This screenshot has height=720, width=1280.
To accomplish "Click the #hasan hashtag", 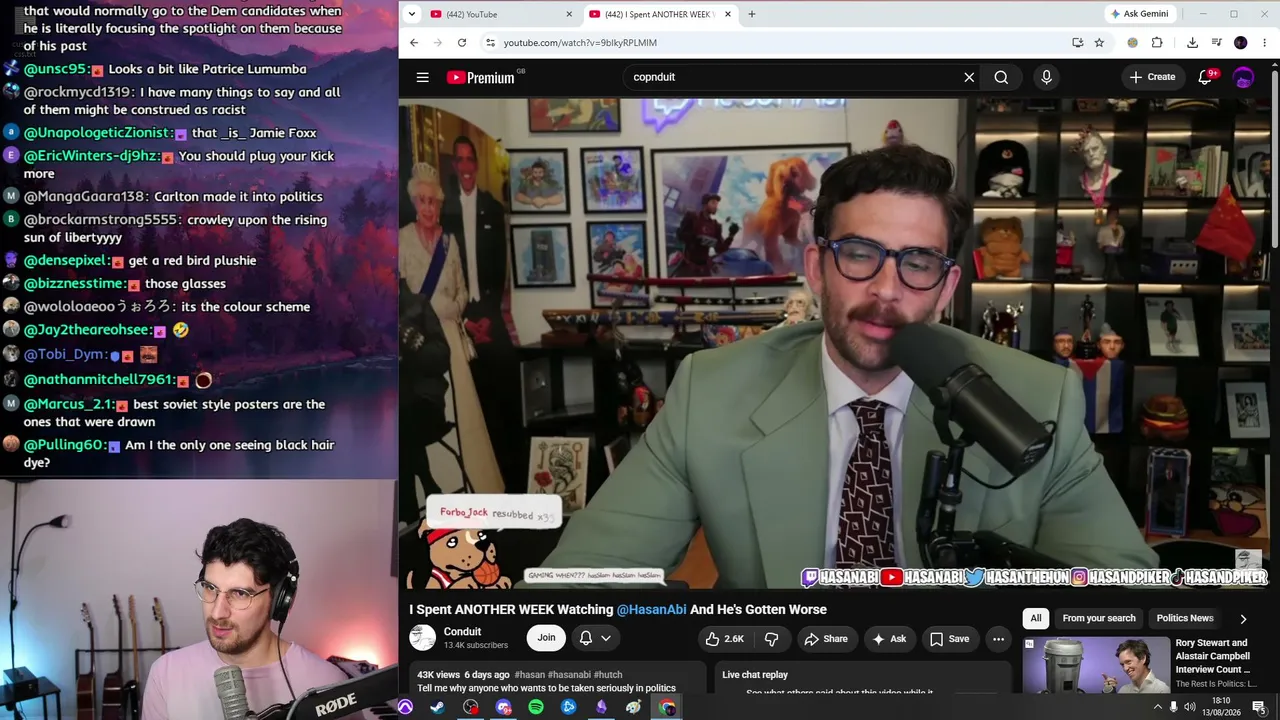I will (x=528, y=675).
